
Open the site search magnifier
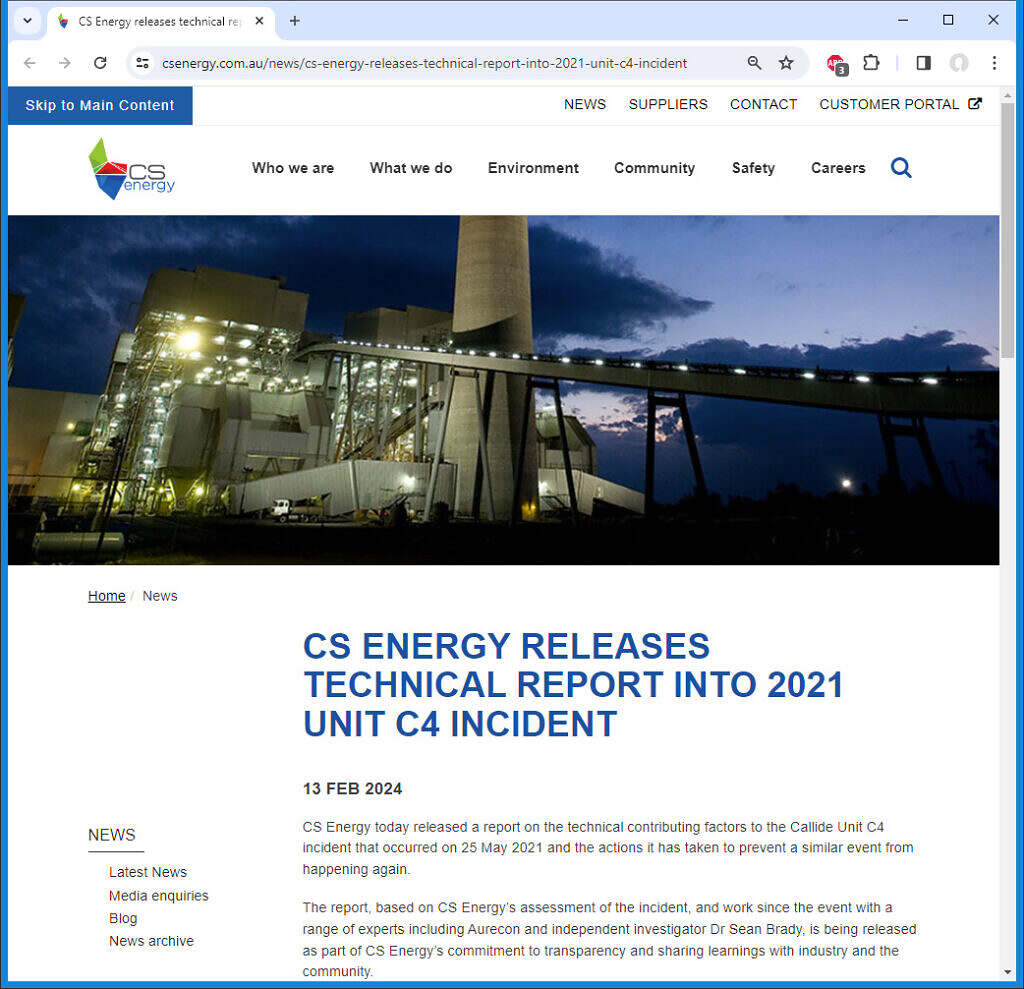[901, 168]
